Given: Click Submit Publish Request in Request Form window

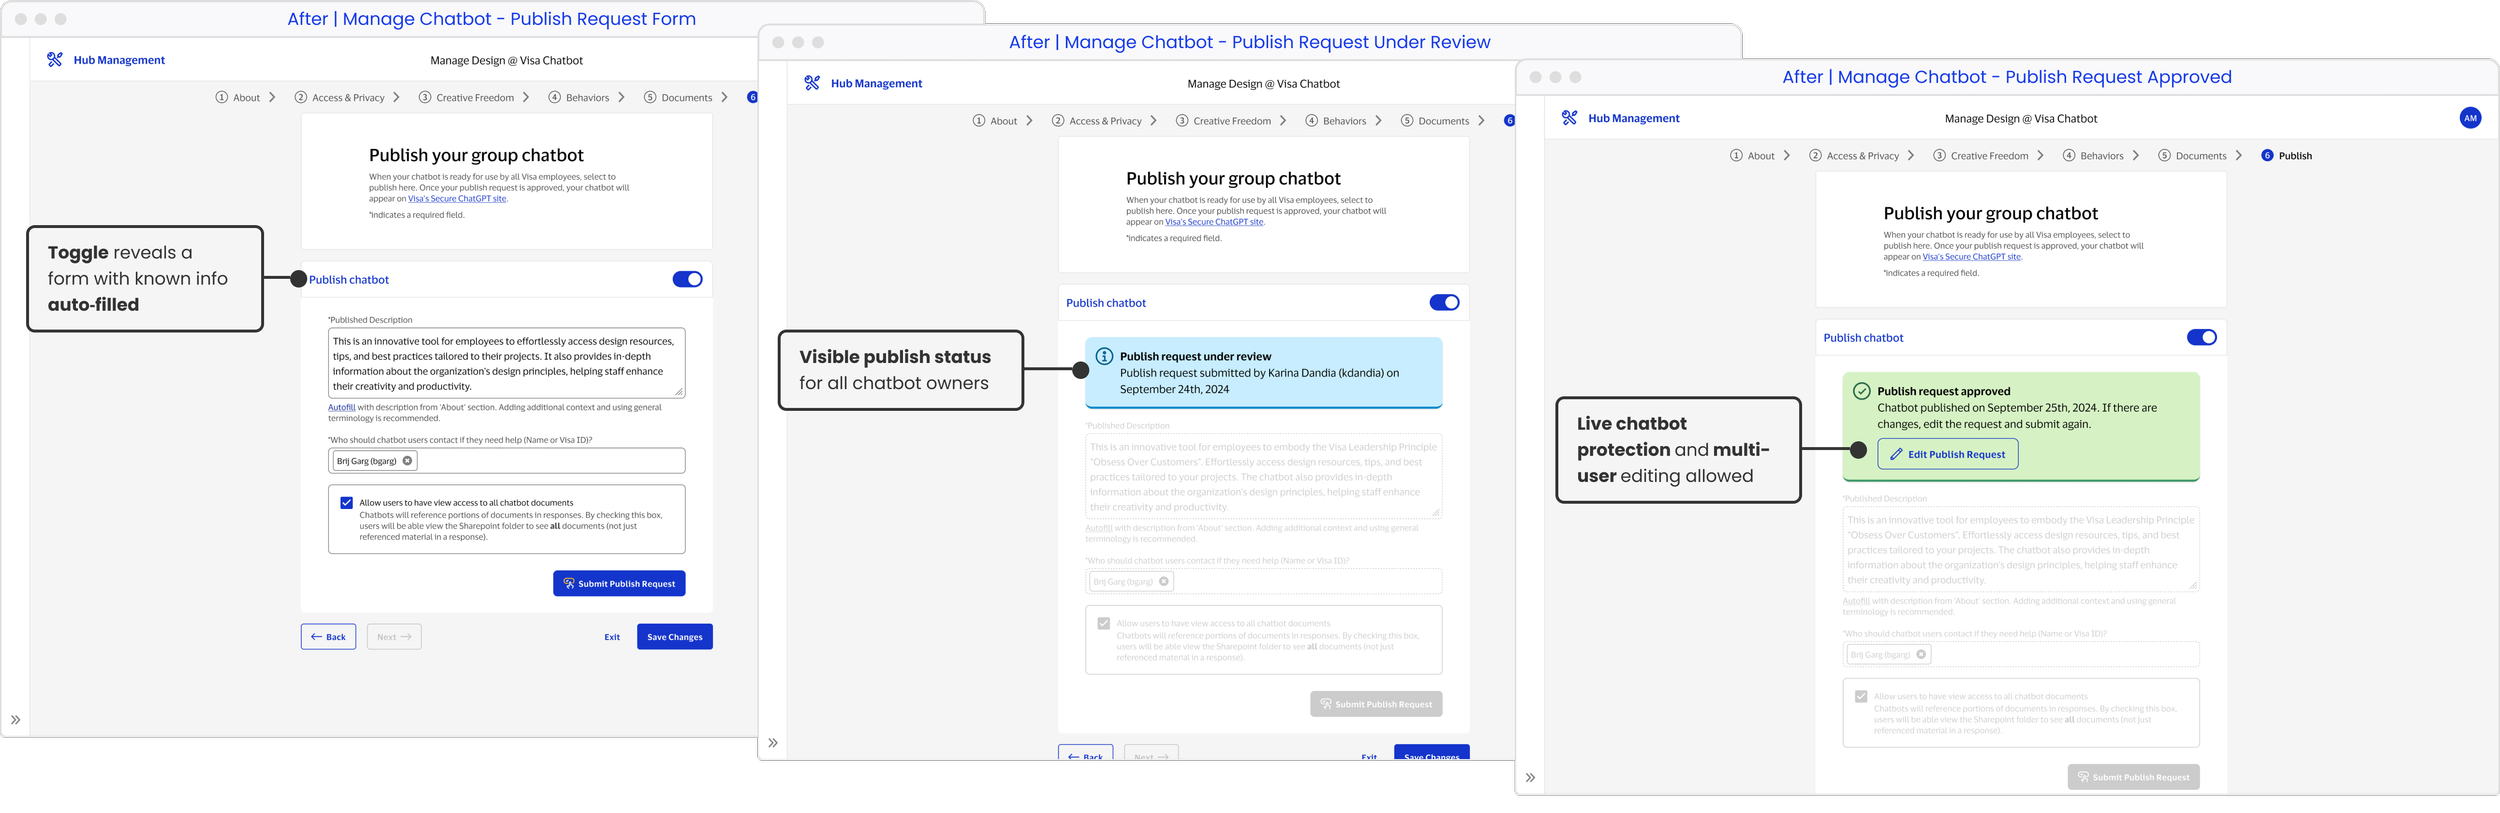Looking at the screenshot, I should 619,584.
